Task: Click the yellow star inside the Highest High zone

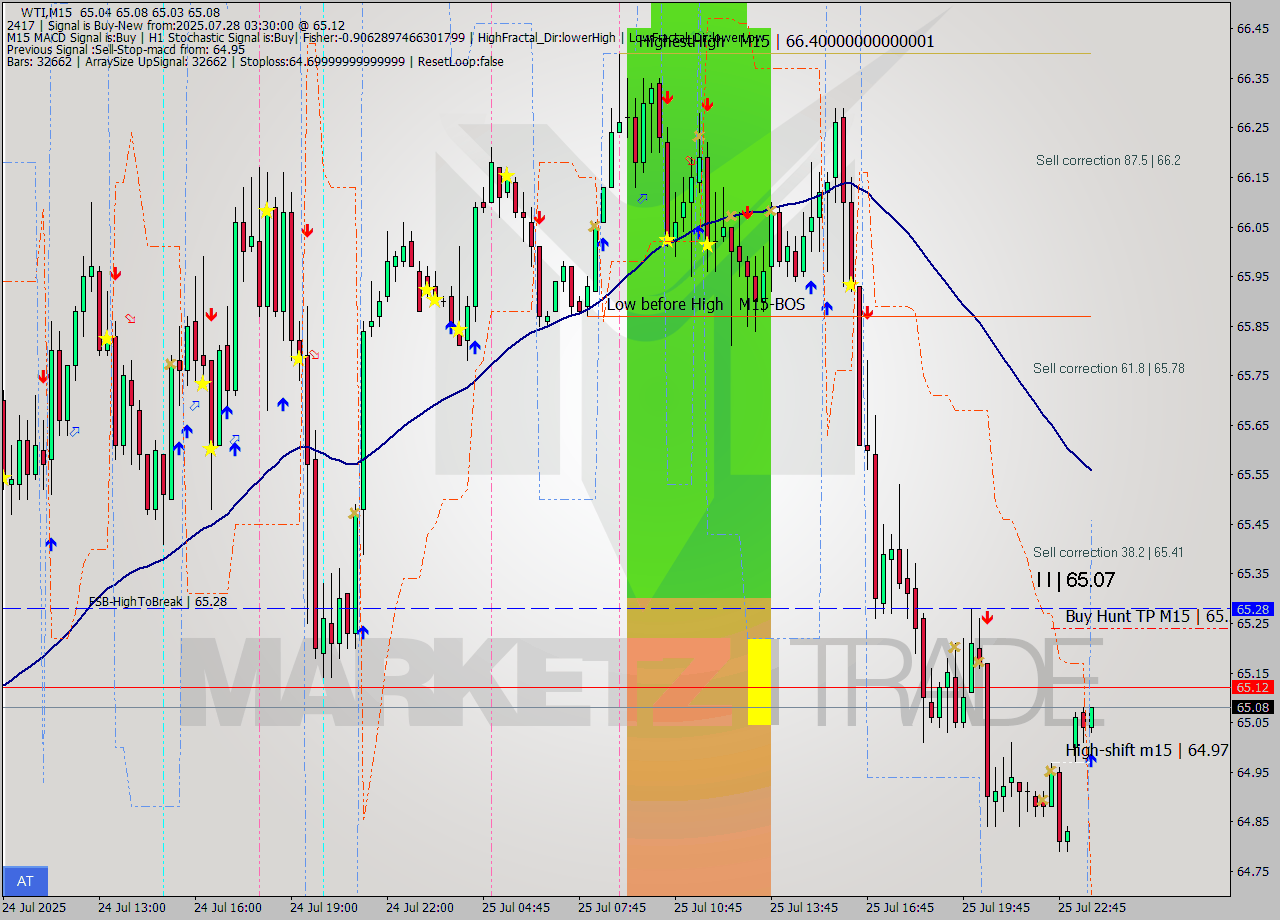Action: point(666,240)
